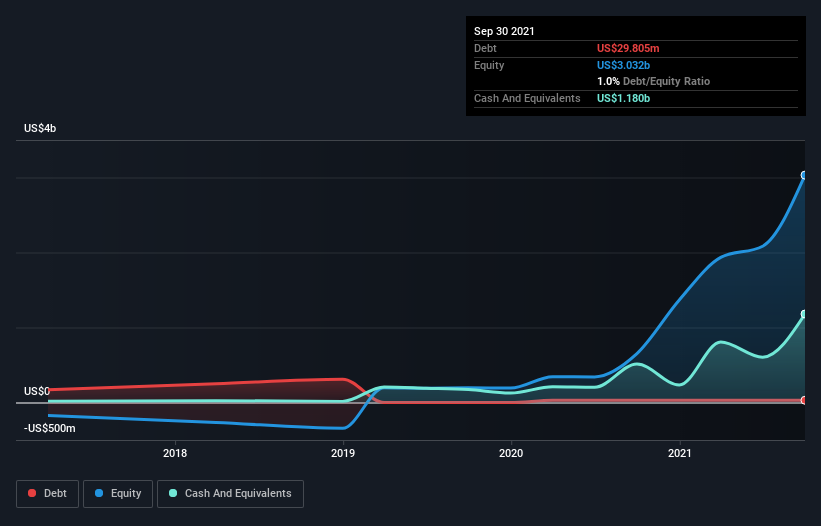Click the Debt endpoint marker on the chart
Viewport: 821px width, 526px height.
point(804,400)
